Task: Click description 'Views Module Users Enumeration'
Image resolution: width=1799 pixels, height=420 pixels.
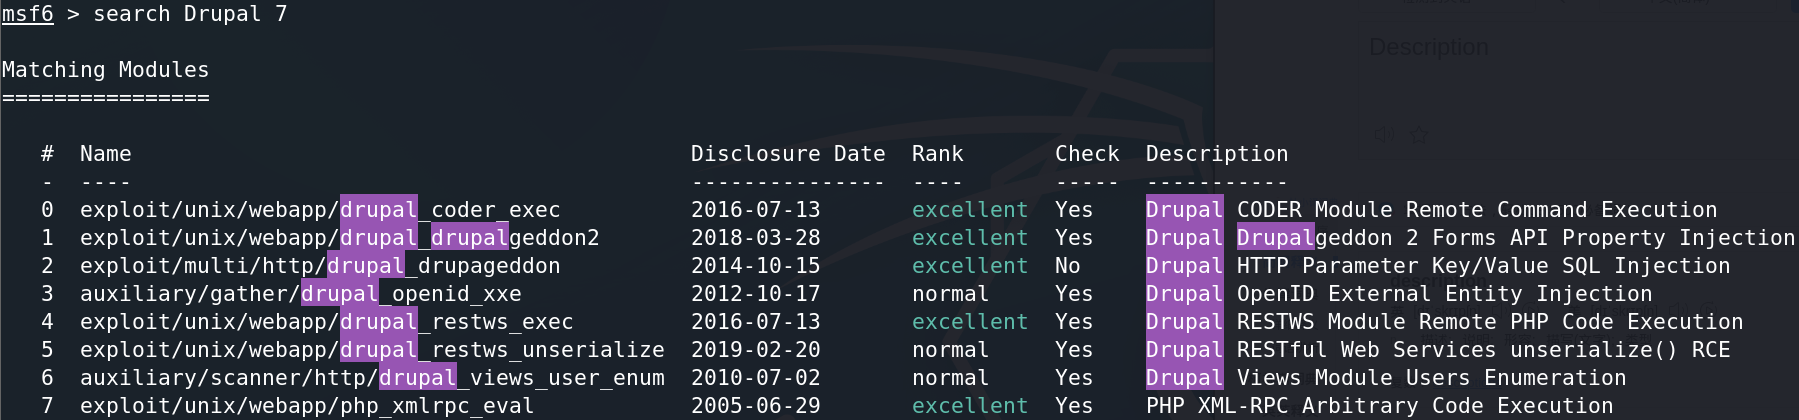Action: pos(1432,378)
